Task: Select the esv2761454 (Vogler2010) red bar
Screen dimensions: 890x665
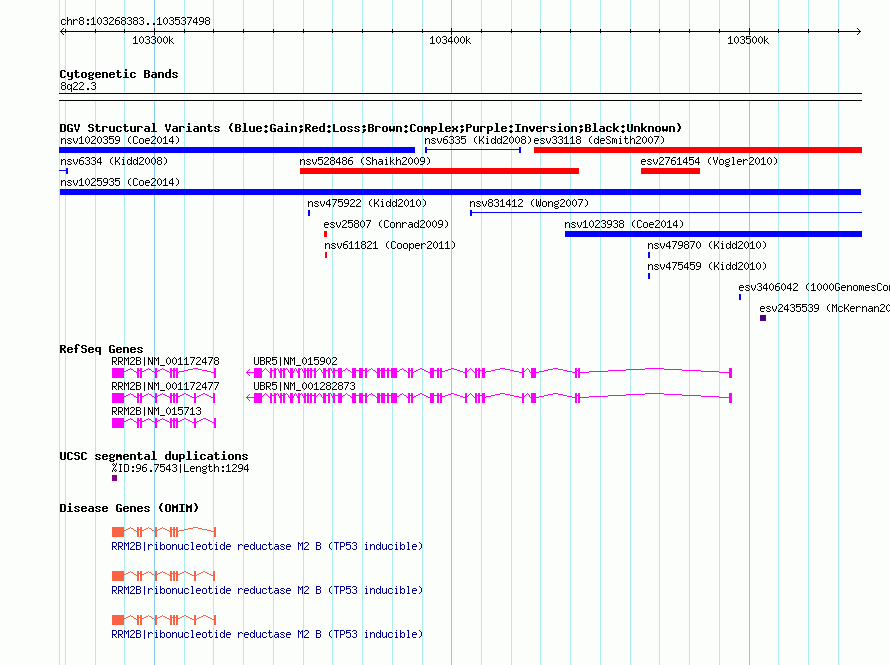Action: coord(670,171)
